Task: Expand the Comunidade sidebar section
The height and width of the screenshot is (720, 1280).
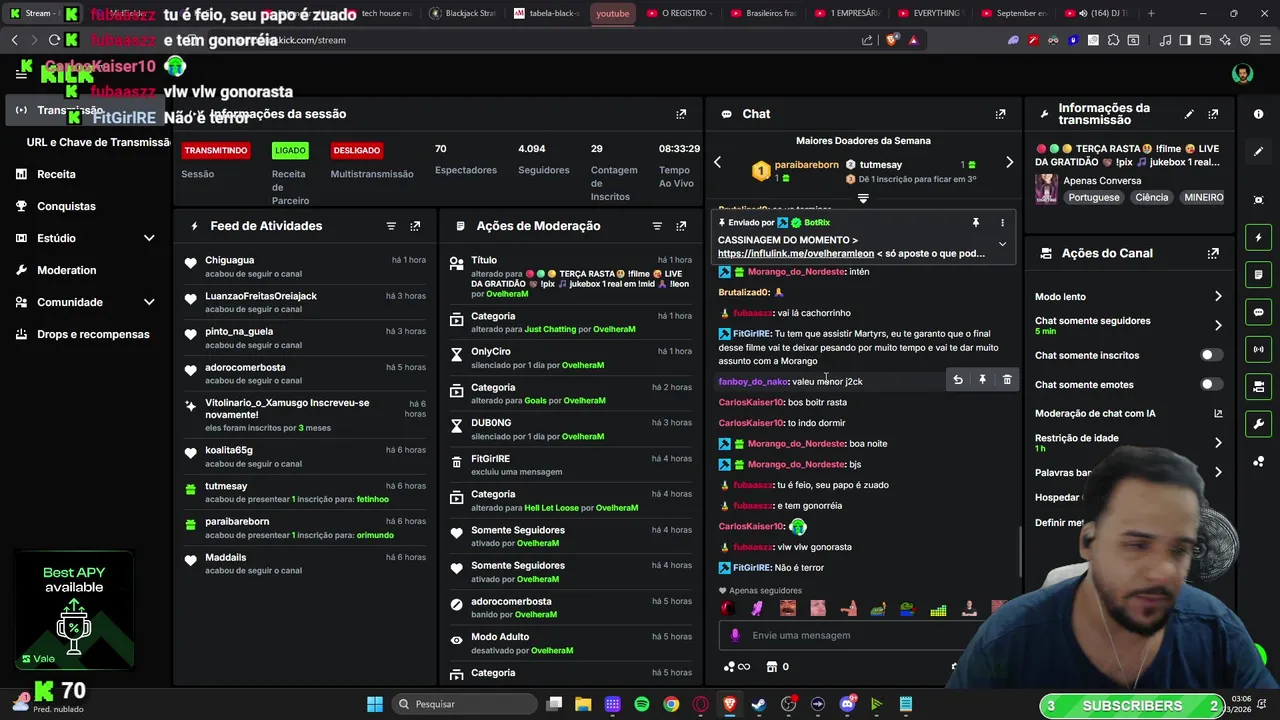Action: coord(149,302)
